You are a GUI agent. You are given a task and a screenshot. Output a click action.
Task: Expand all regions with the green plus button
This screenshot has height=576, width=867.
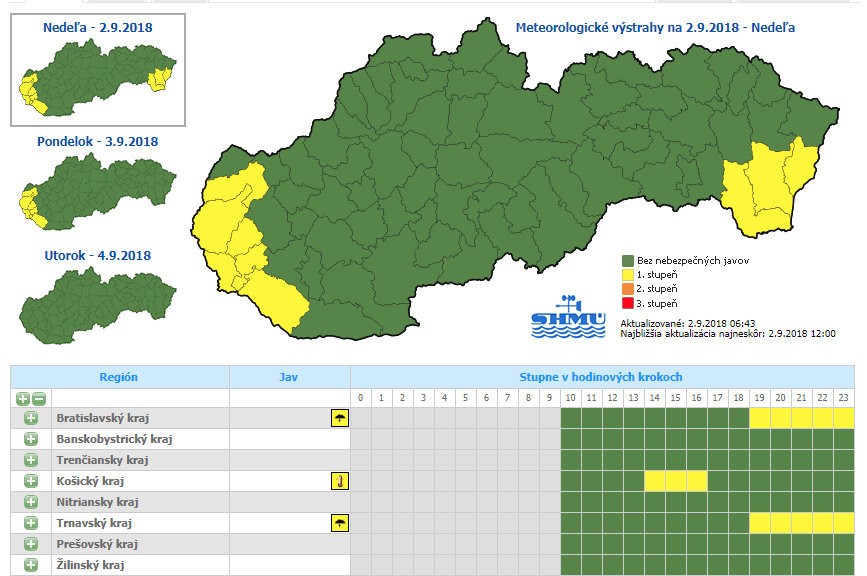(23, 398)
